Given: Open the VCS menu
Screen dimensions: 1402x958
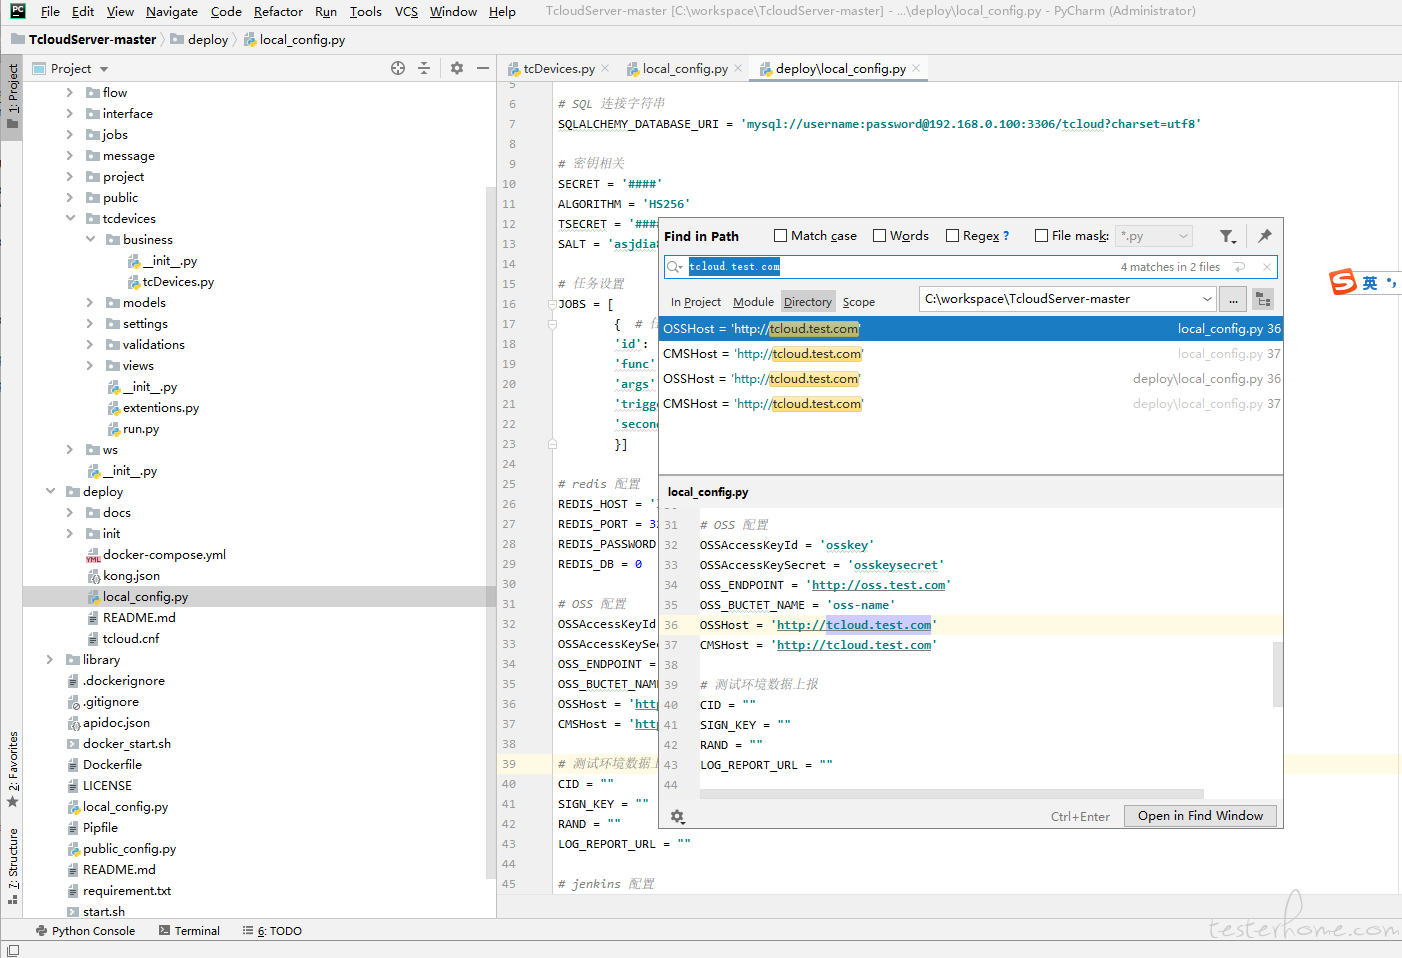Looking at the screenshot, I should (406, 11).
